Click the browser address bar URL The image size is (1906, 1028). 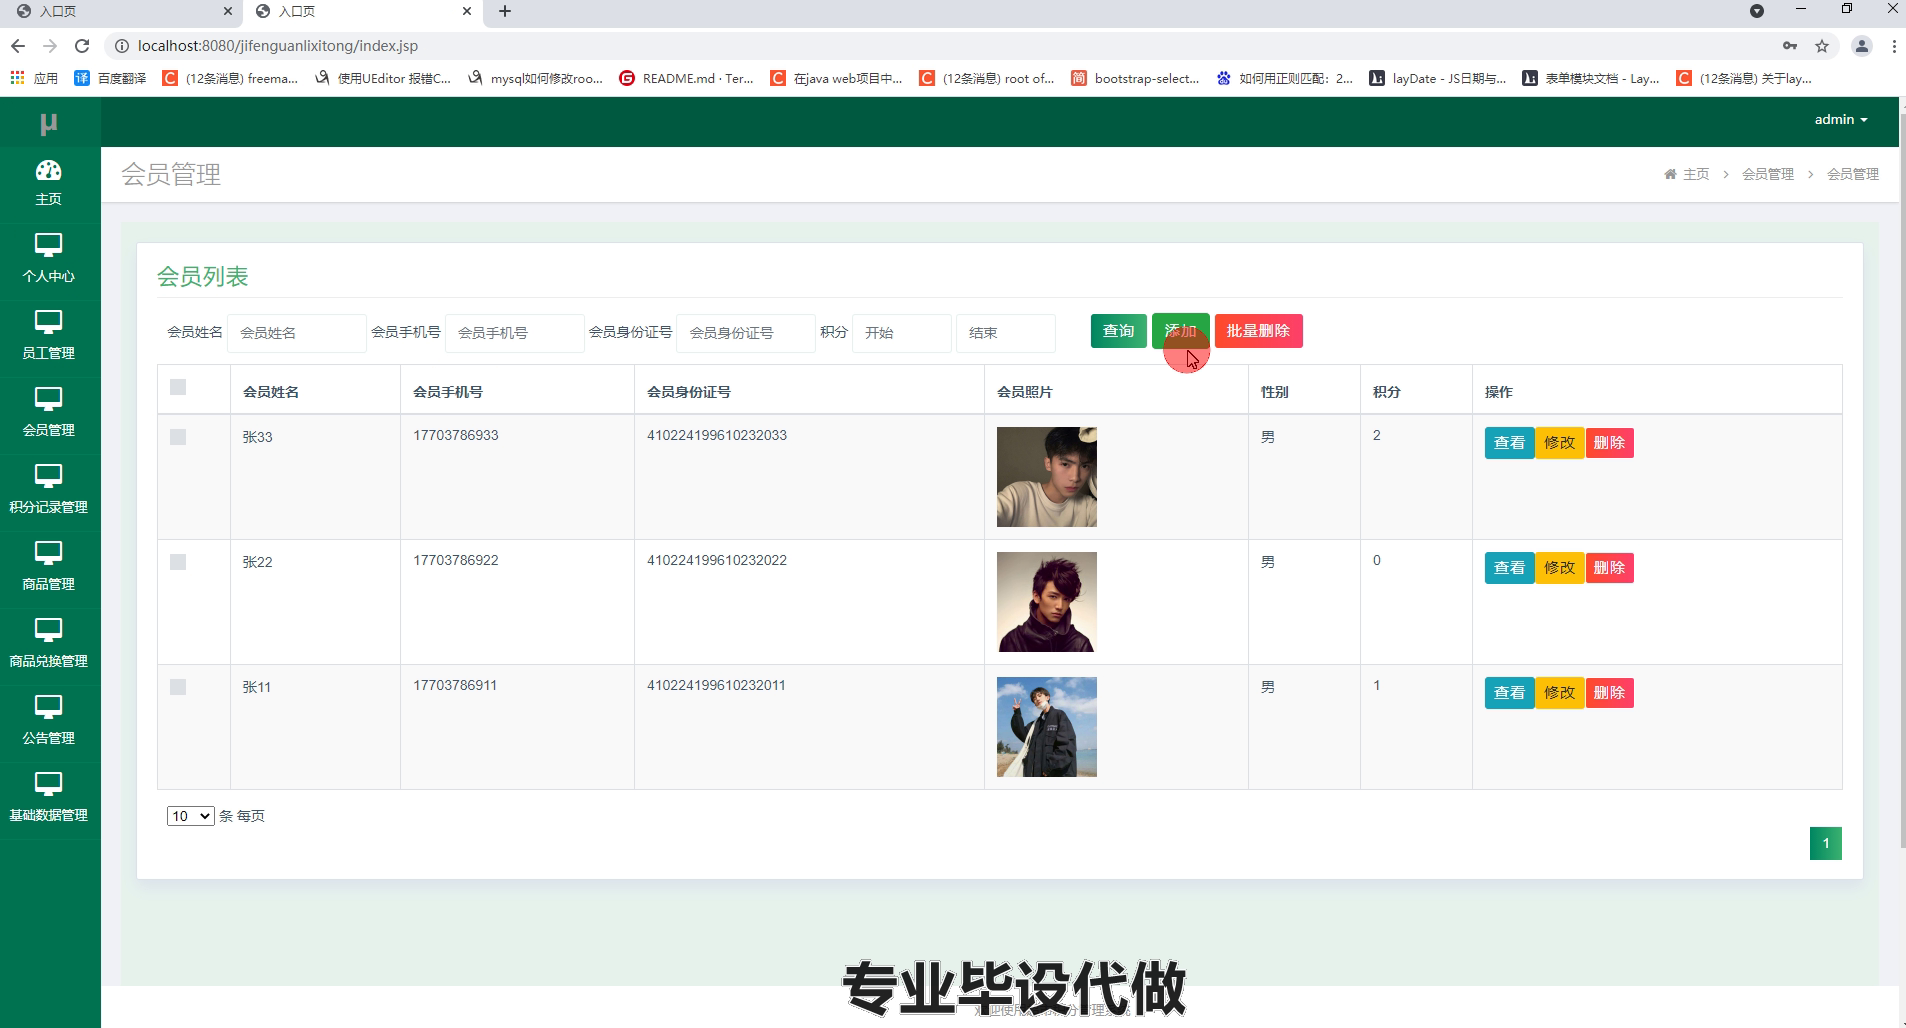pyautogui.click(x=278, y=46)
